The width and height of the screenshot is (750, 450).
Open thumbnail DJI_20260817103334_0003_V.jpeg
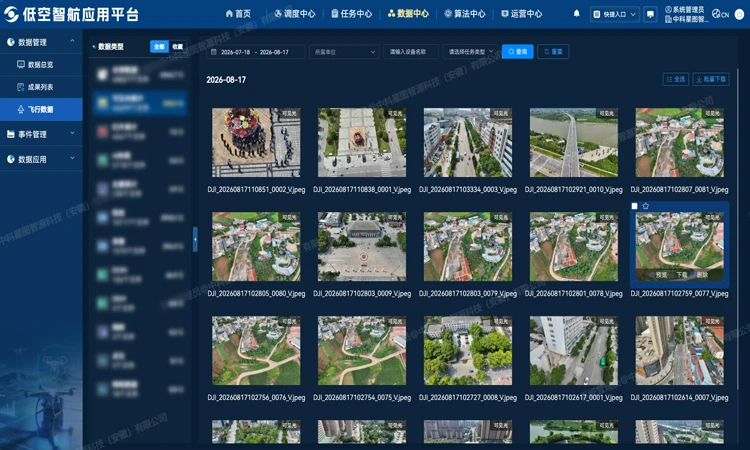pyautogui.click(x=468, y=143)
